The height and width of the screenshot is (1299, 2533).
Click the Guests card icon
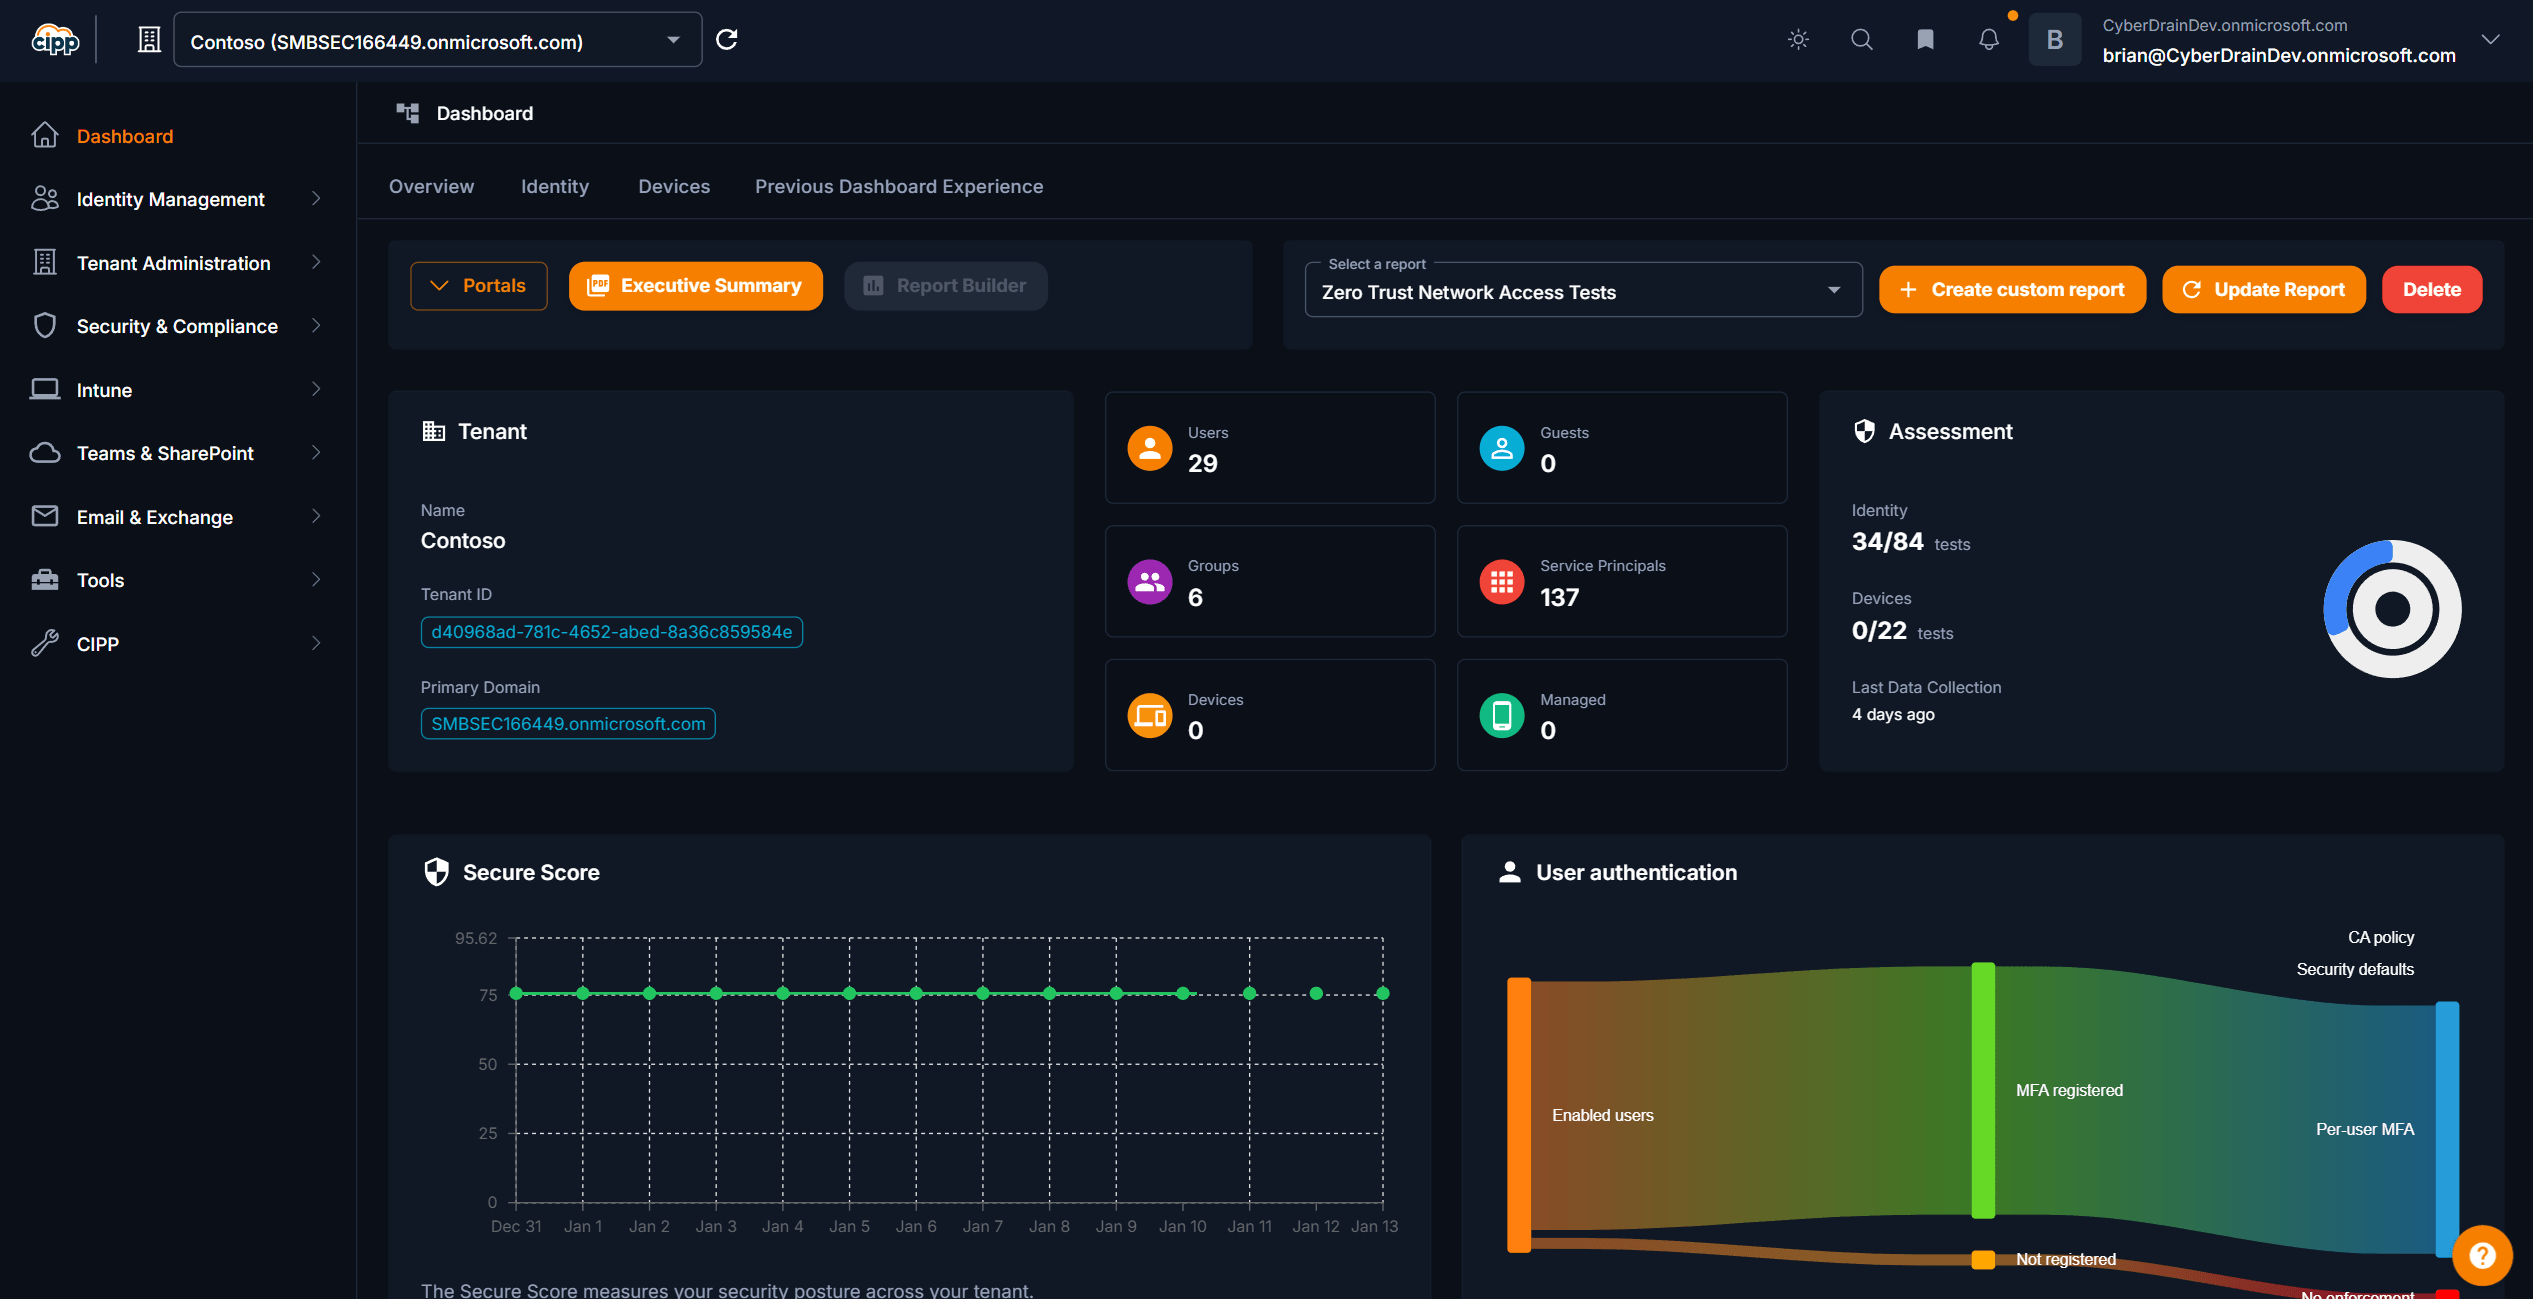1502,448
